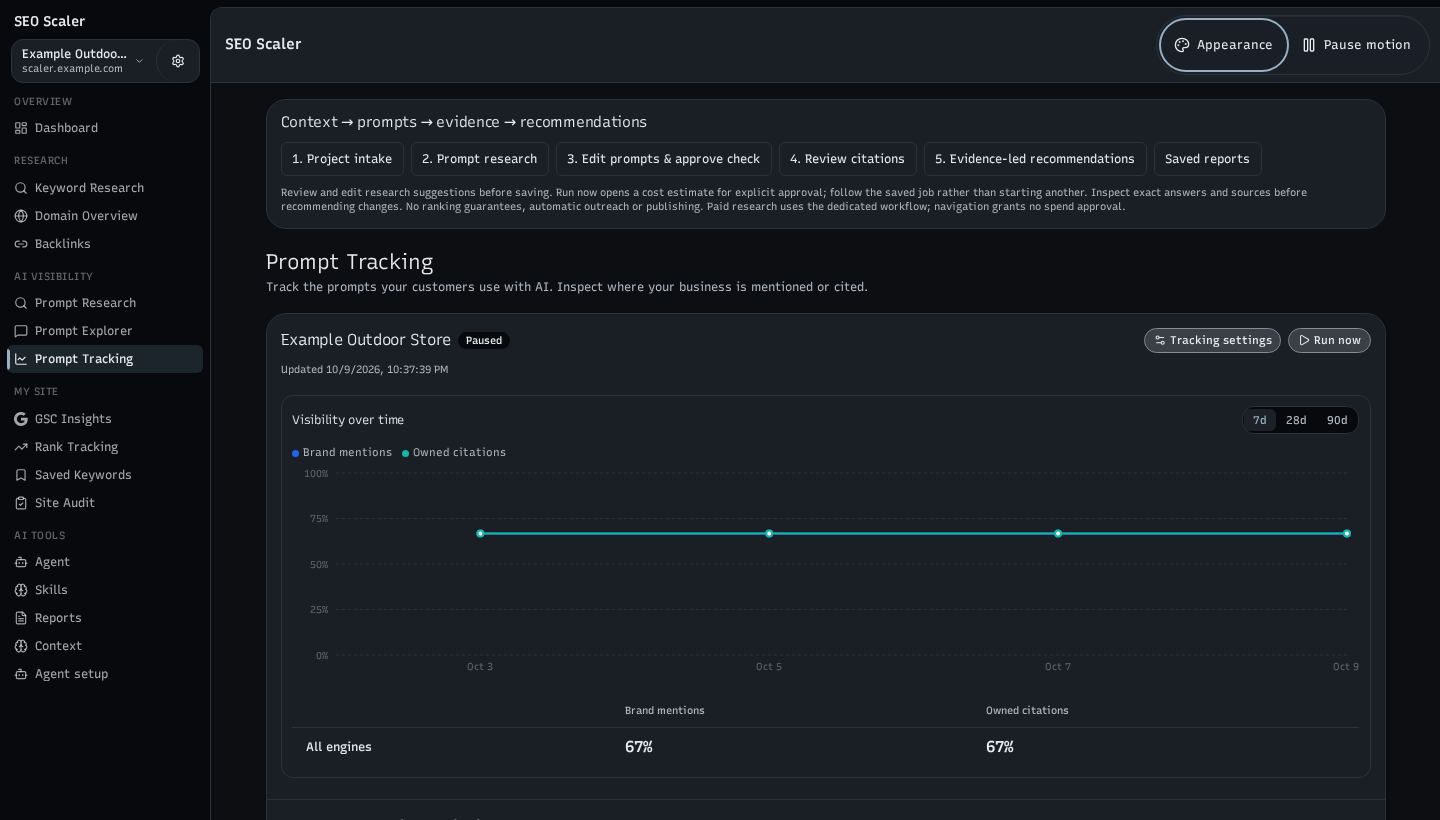Image resolution: width=1440 pixels, height=820 pixels.
Task: Click the Backlinks chain icon
Action: pos(21,244)
